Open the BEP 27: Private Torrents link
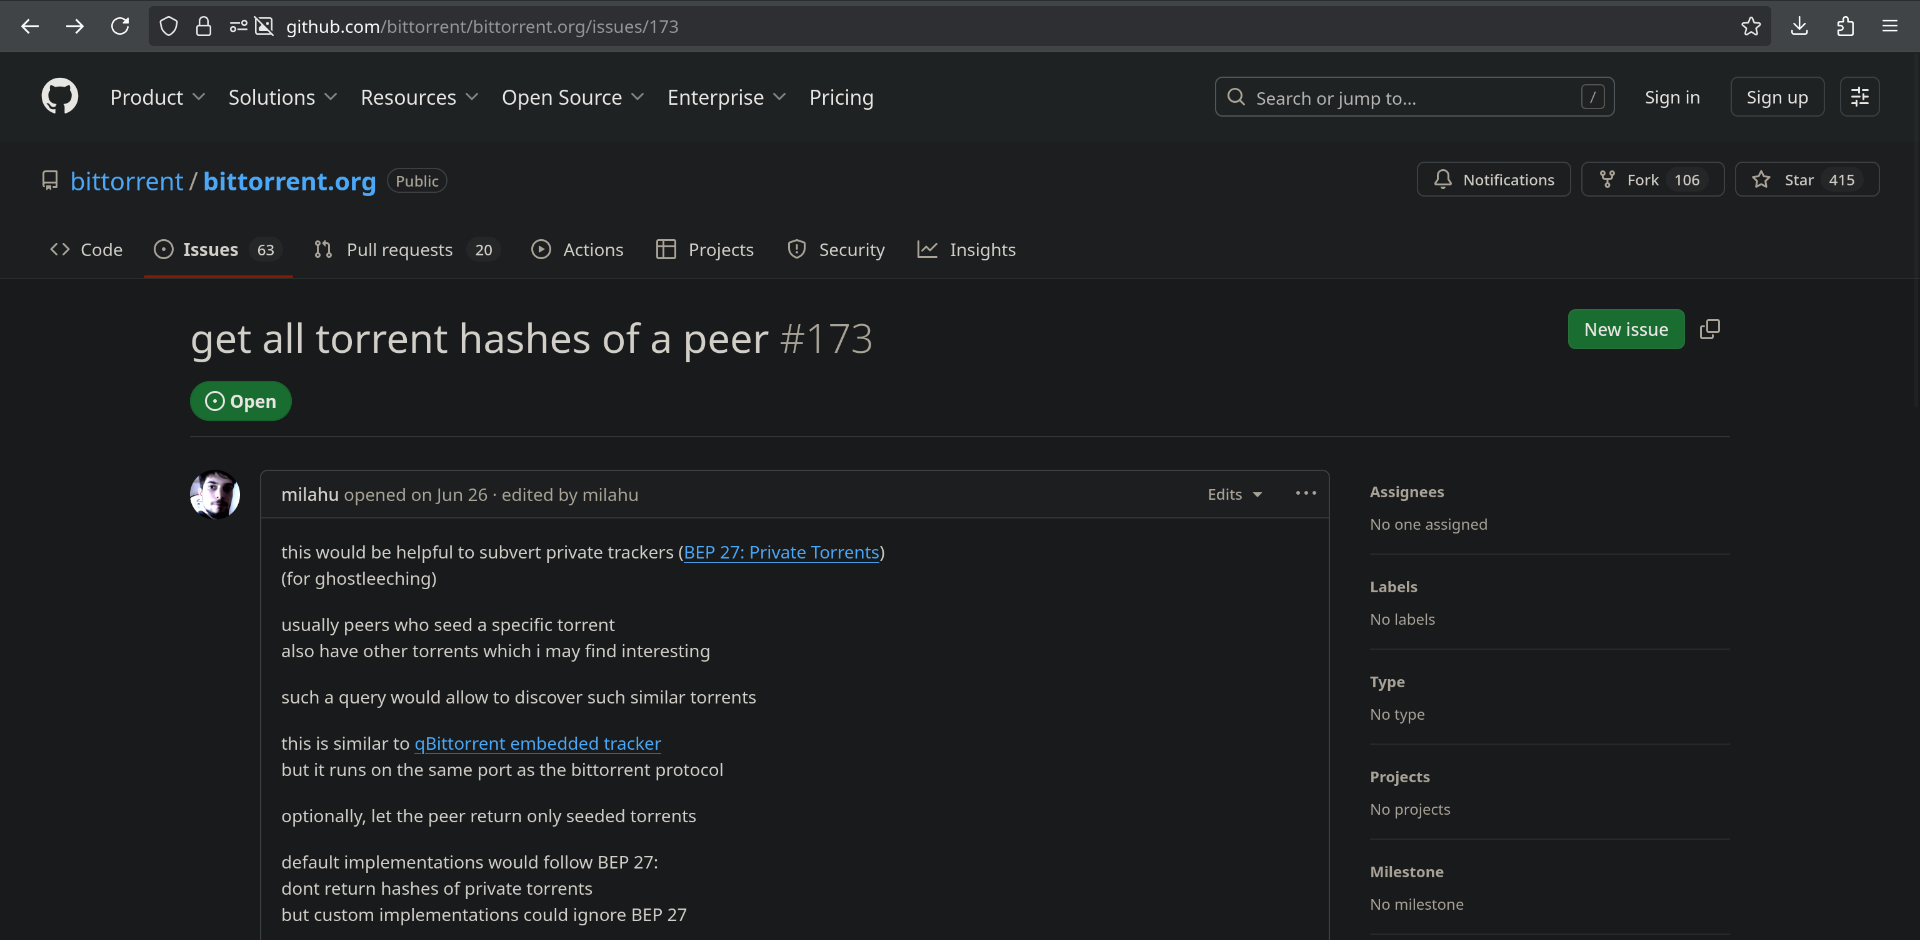This screenshot has height=940, width=1920. point(781,552)
